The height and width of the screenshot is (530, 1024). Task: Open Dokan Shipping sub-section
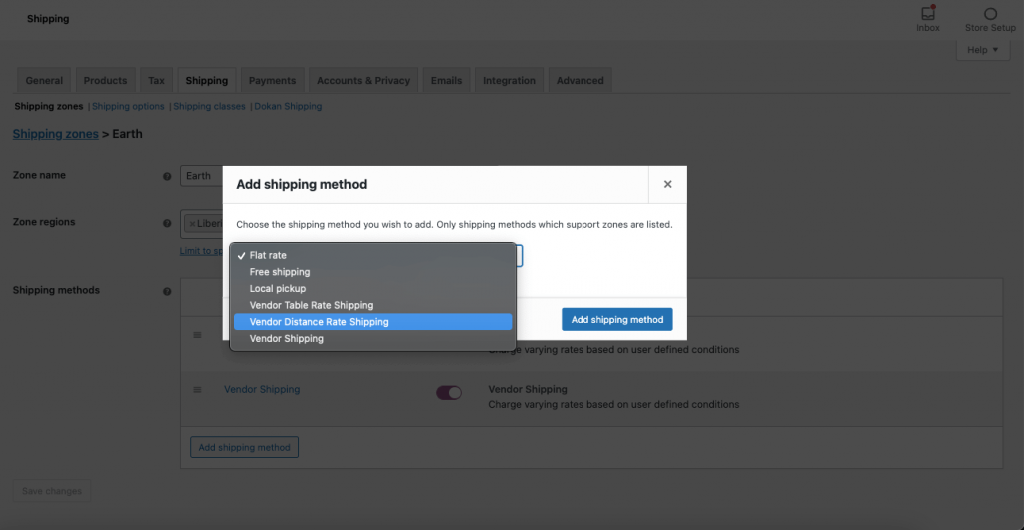[288, 106]
